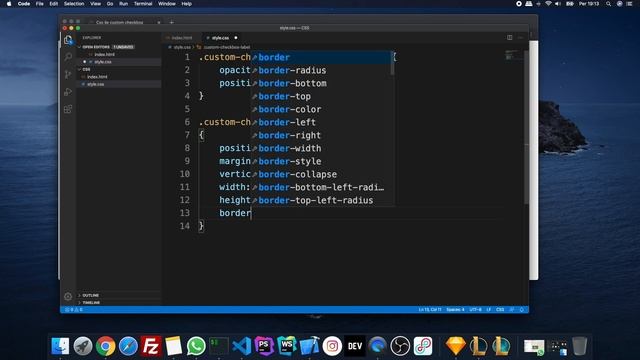The image size is (640, 360).
Task: Open the Selection menu
Action: (74, 4)
